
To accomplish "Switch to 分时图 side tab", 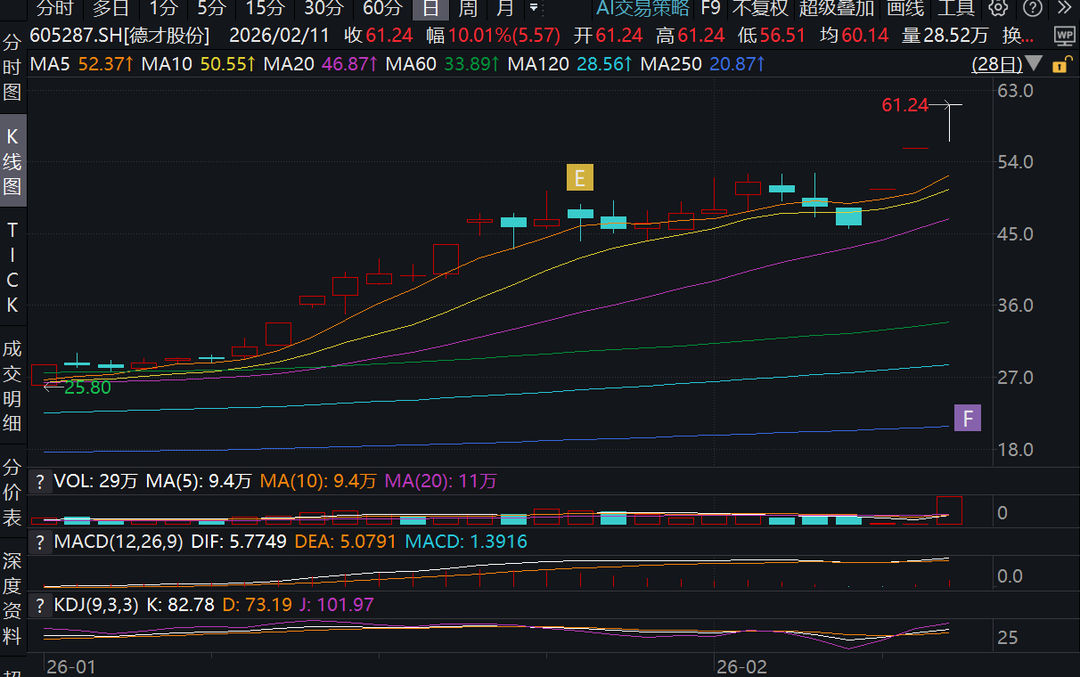I will [x=13, y=68].
